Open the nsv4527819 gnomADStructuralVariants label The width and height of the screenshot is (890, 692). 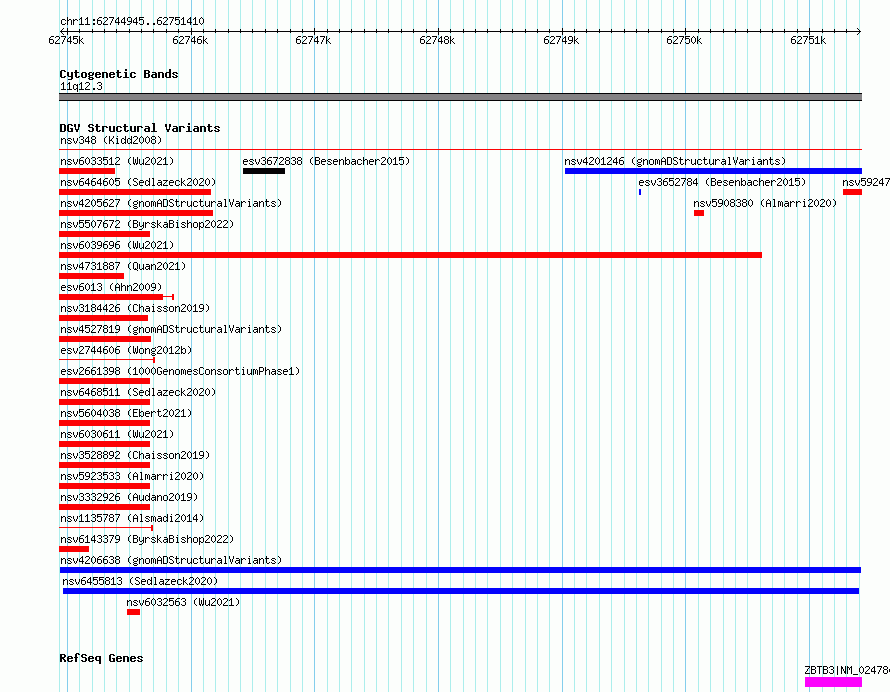click(171, 329)
